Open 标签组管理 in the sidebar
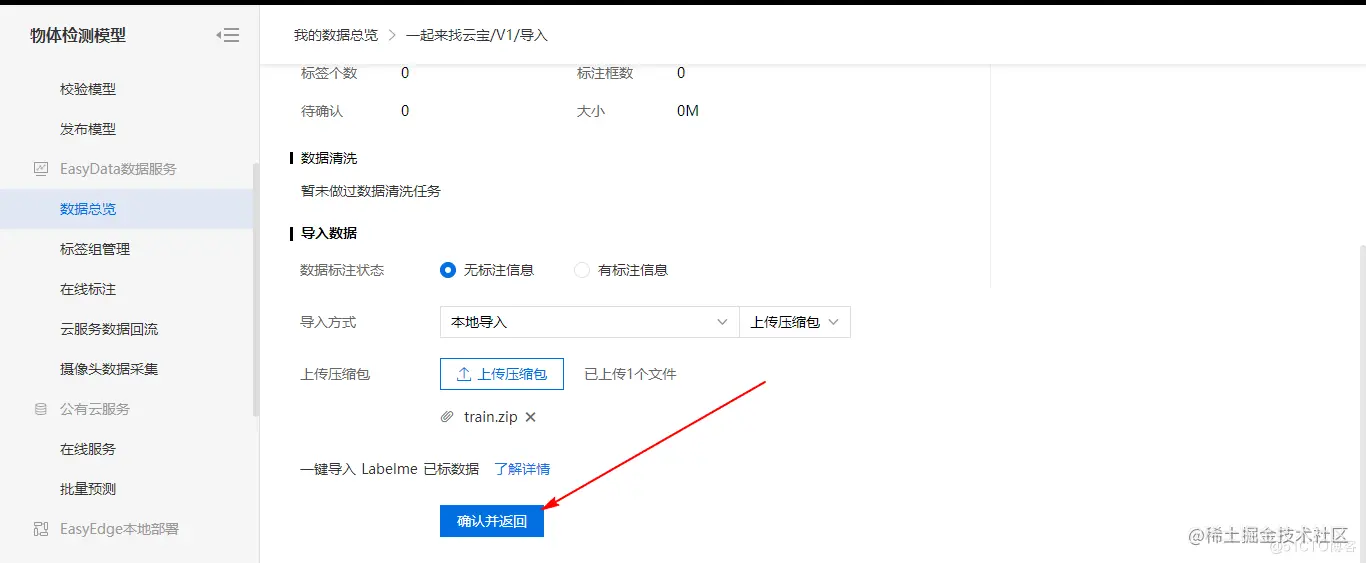 pos(95,249)
